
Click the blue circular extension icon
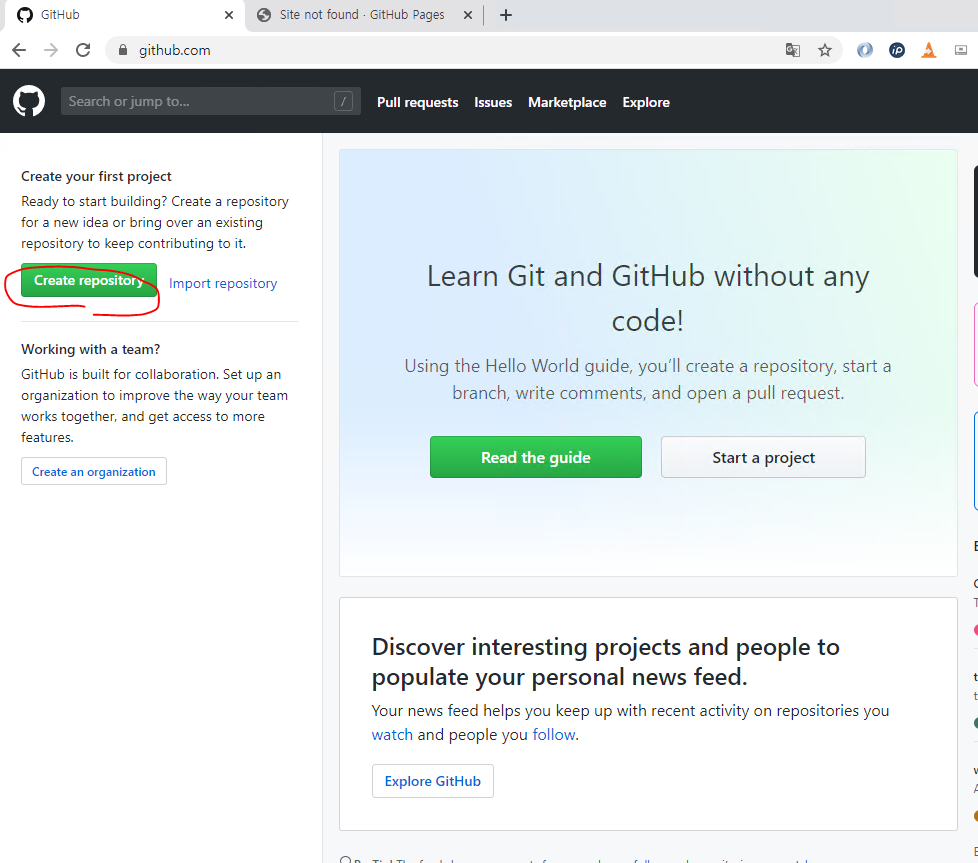coord(864,50)
